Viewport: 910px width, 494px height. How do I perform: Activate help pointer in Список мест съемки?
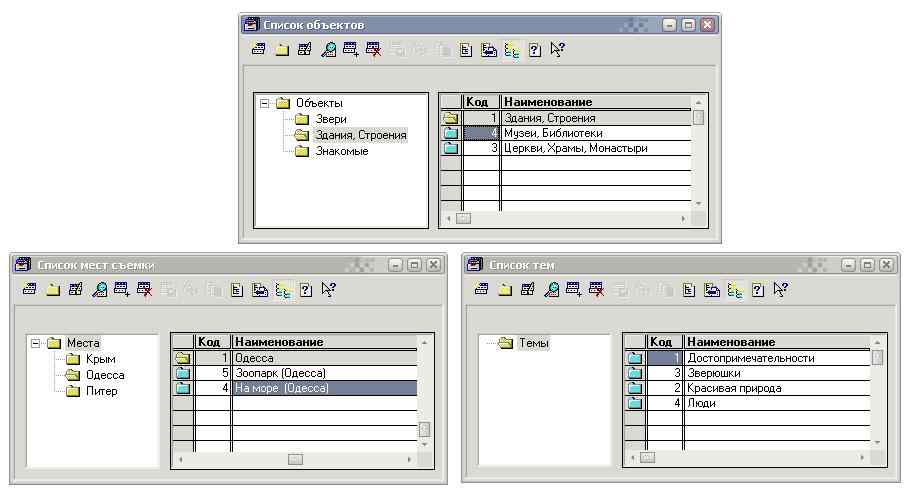pos(328,289)
